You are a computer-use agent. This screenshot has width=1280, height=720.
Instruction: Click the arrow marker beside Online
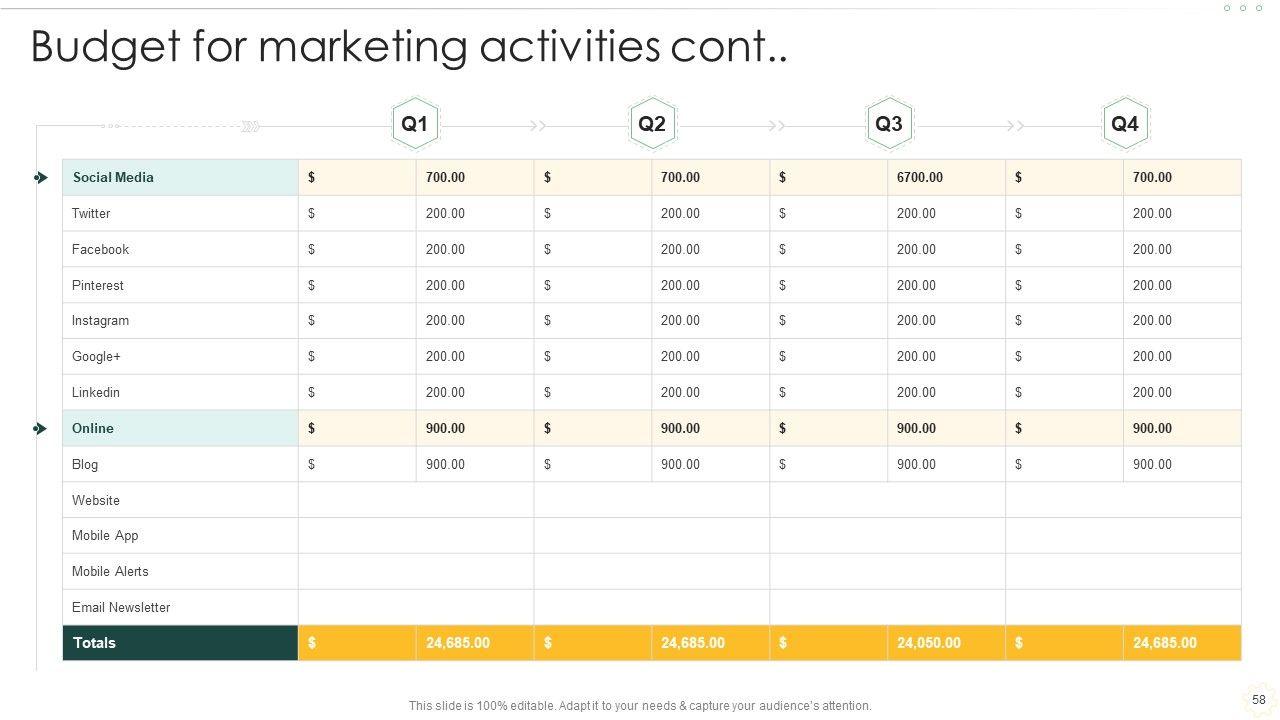tap(40, 429)
